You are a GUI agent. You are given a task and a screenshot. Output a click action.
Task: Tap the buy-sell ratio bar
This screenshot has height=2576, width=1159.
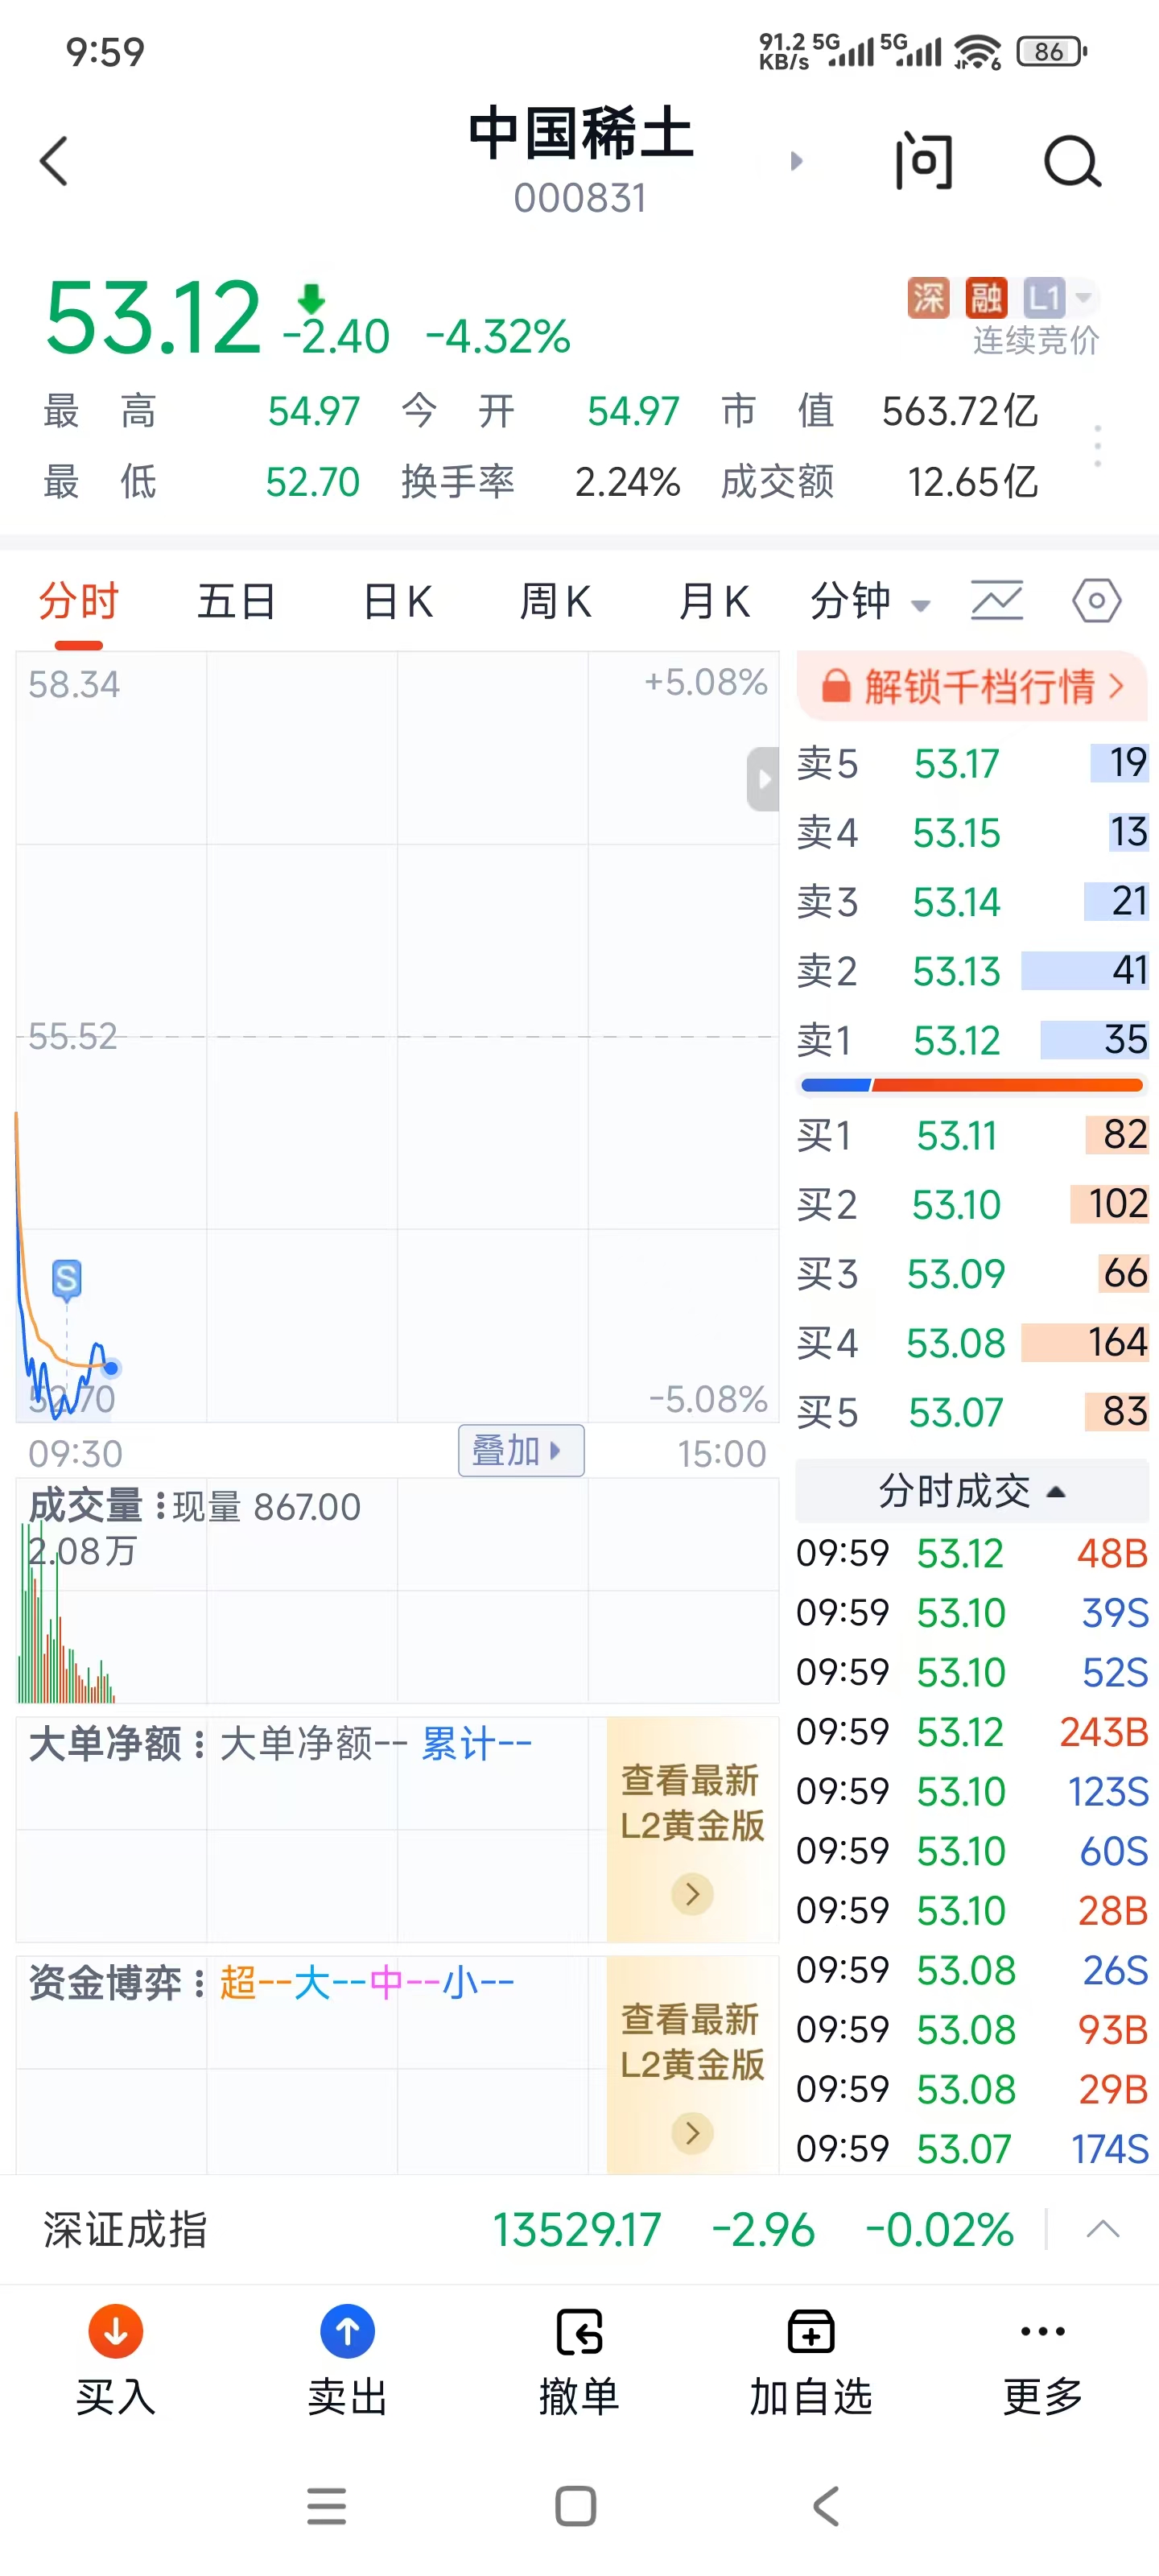click(972, 1085)
